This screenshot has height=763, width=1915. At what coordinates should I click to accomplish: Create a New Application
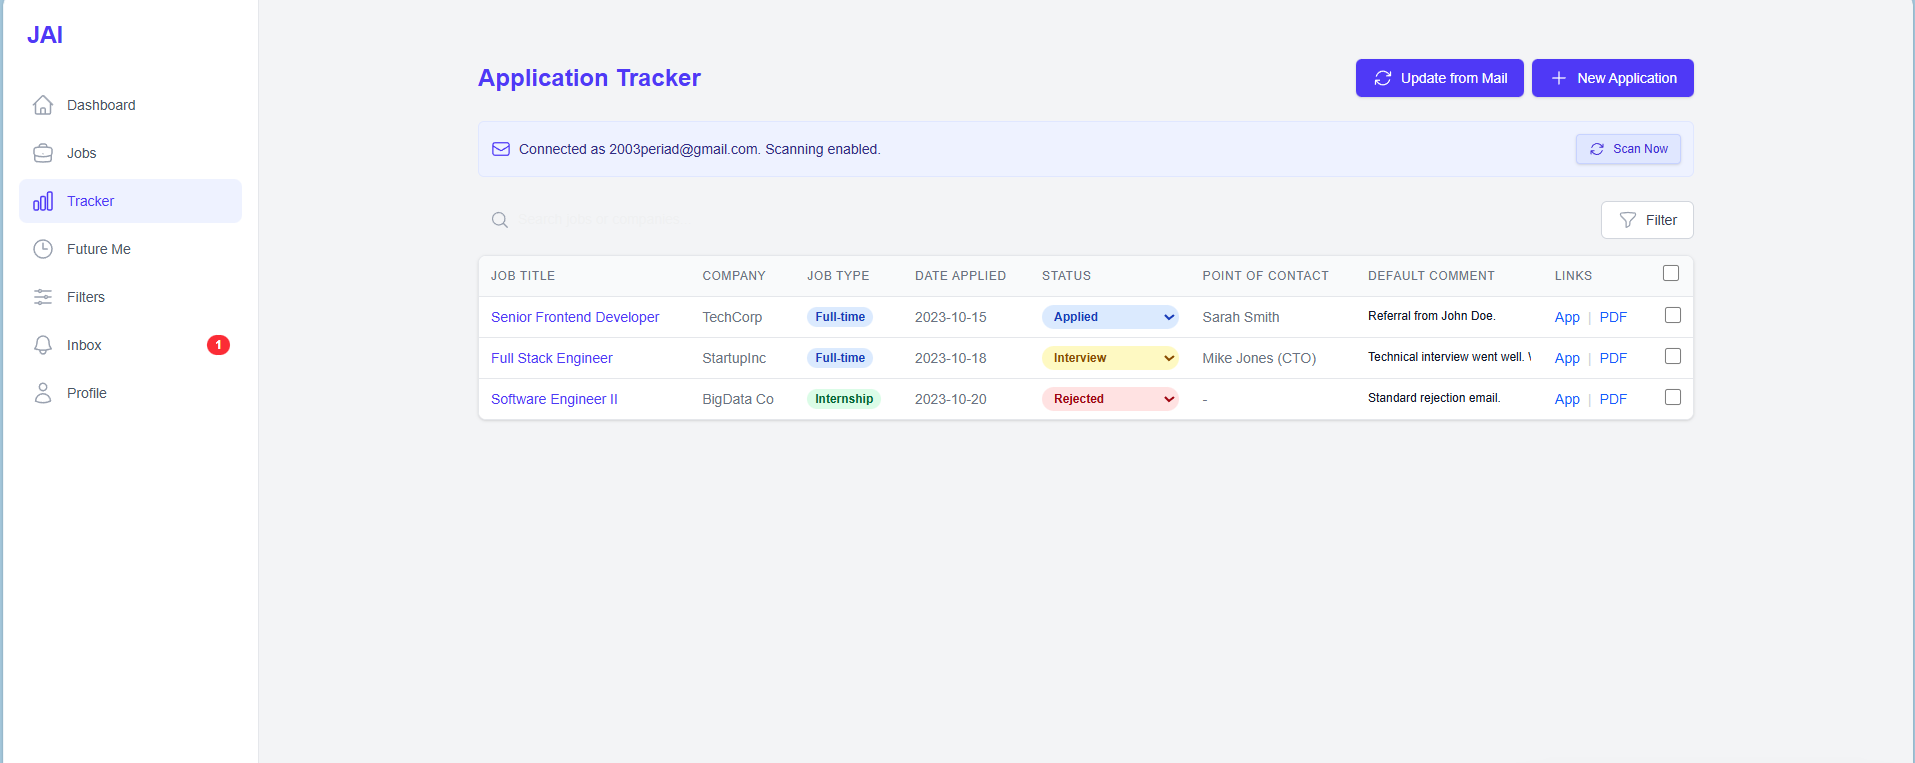tap(1613, 78)
